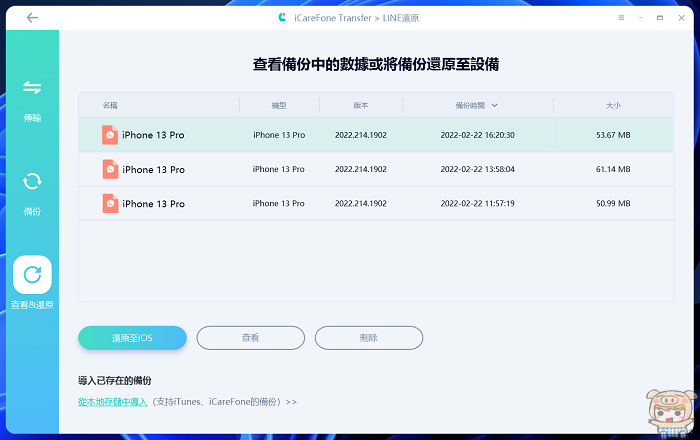Click model cell in the 53.67 MB row

[279, 135]
